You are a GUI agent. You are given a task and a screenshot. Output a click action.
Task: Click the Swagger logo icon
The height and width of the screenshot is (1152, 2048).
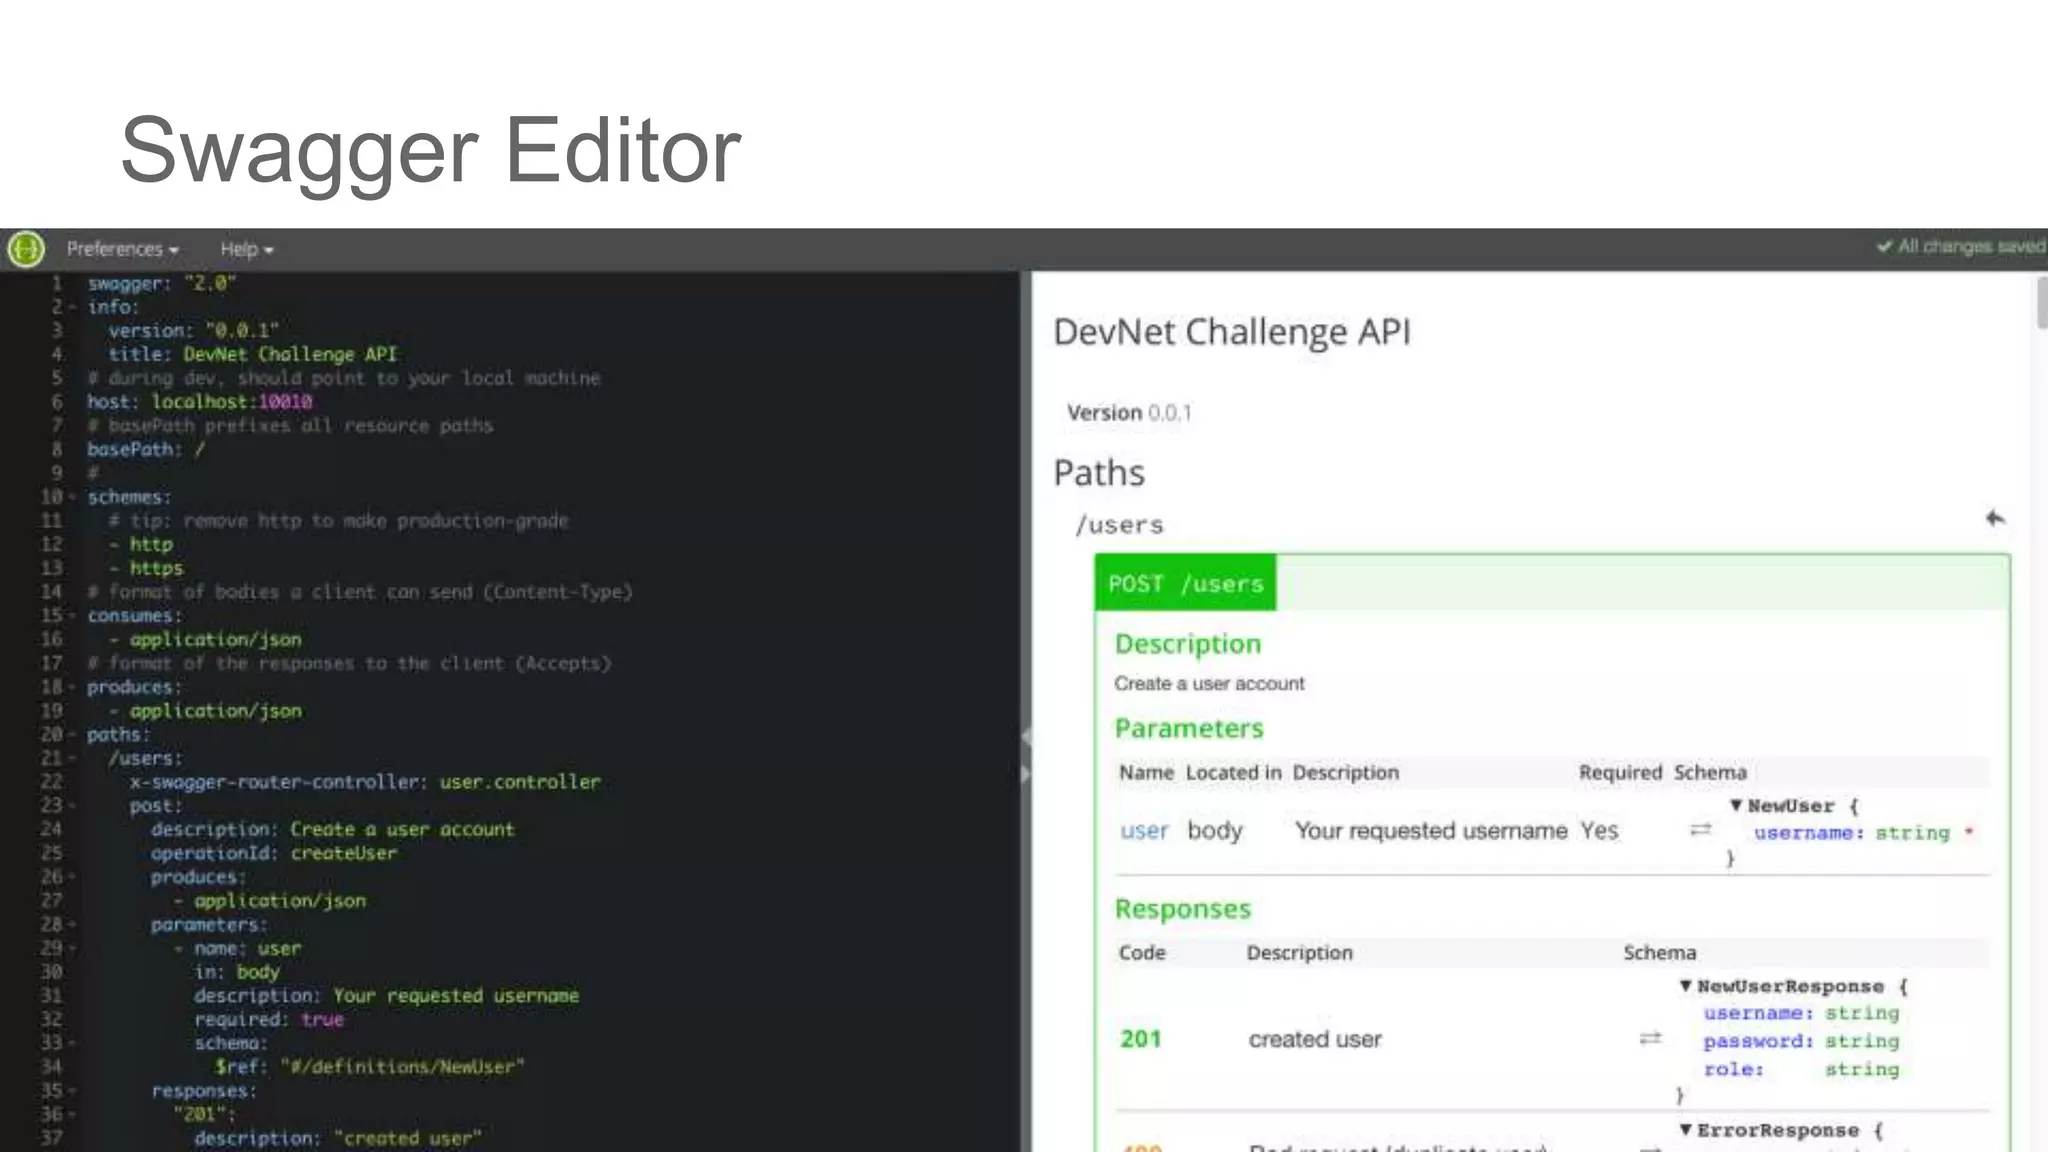tap(26, 249)
